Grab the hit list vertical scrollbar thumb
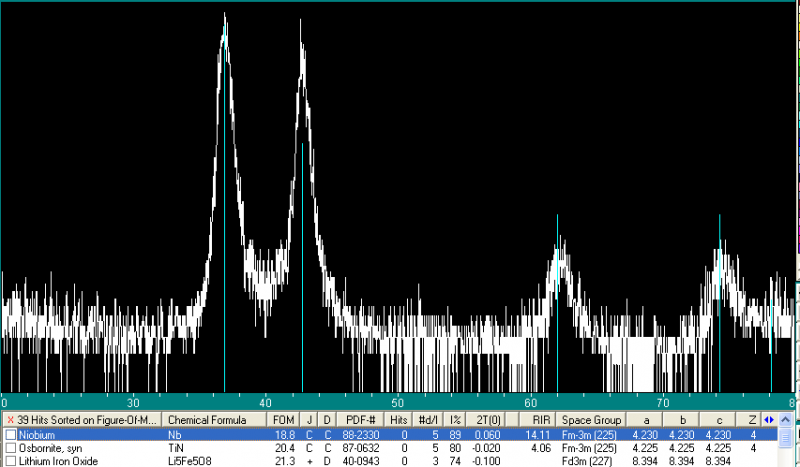This screenshot has width=800, height=467. pos(785,437)
